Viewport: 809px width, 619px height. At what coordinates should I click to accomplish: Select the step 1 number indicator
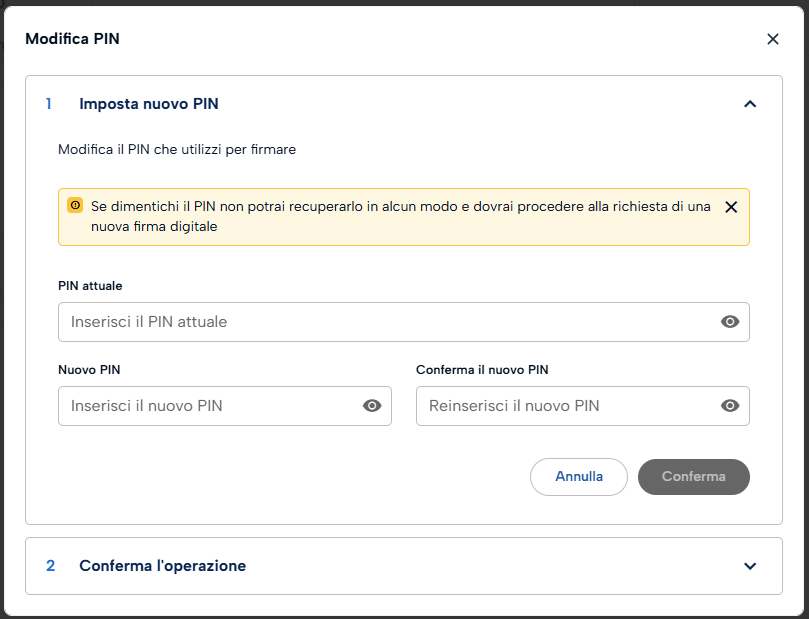48,104
